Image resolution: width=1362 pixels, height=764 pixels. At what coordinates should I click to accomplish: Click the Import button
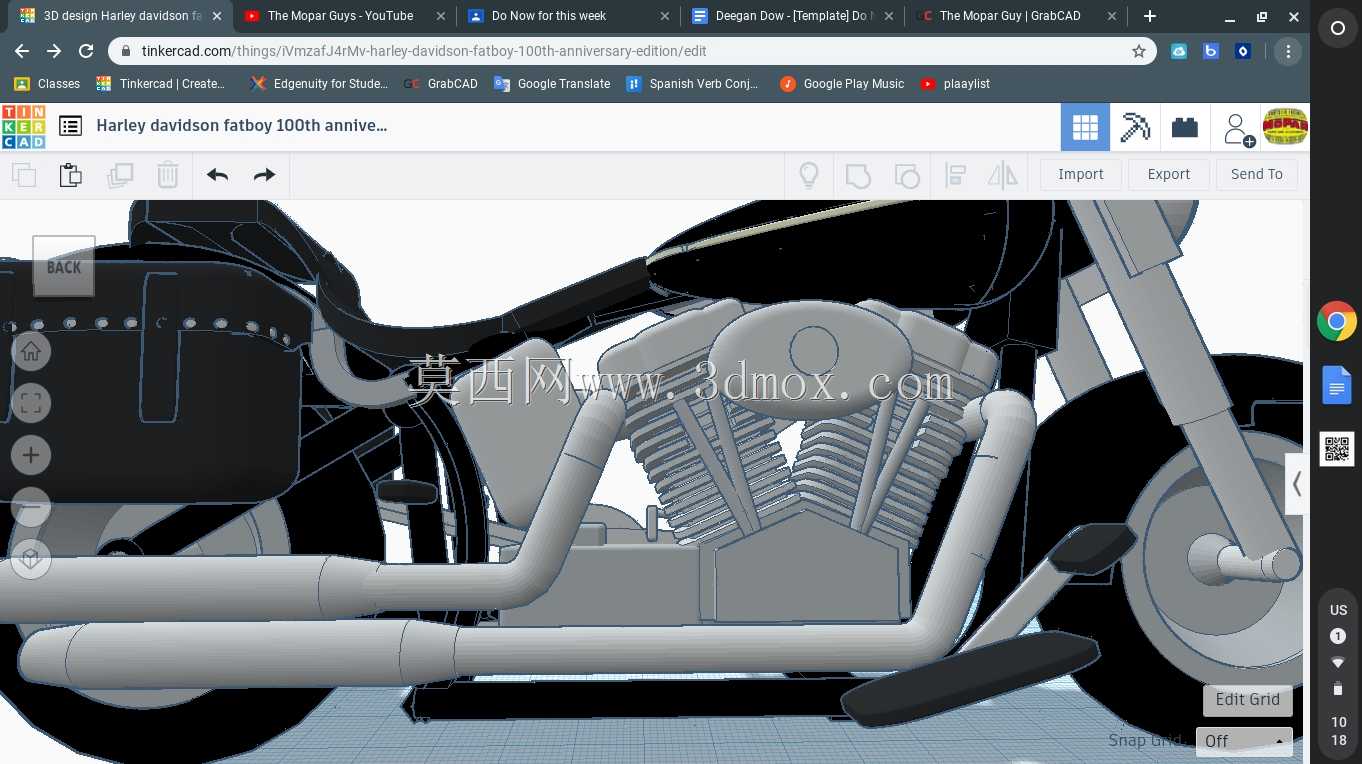(x=1081, y=174)
